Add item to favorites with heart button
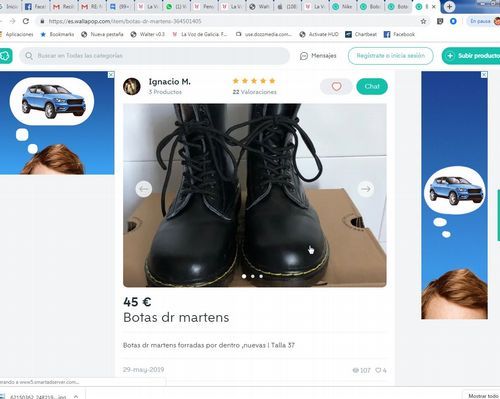 336,87
